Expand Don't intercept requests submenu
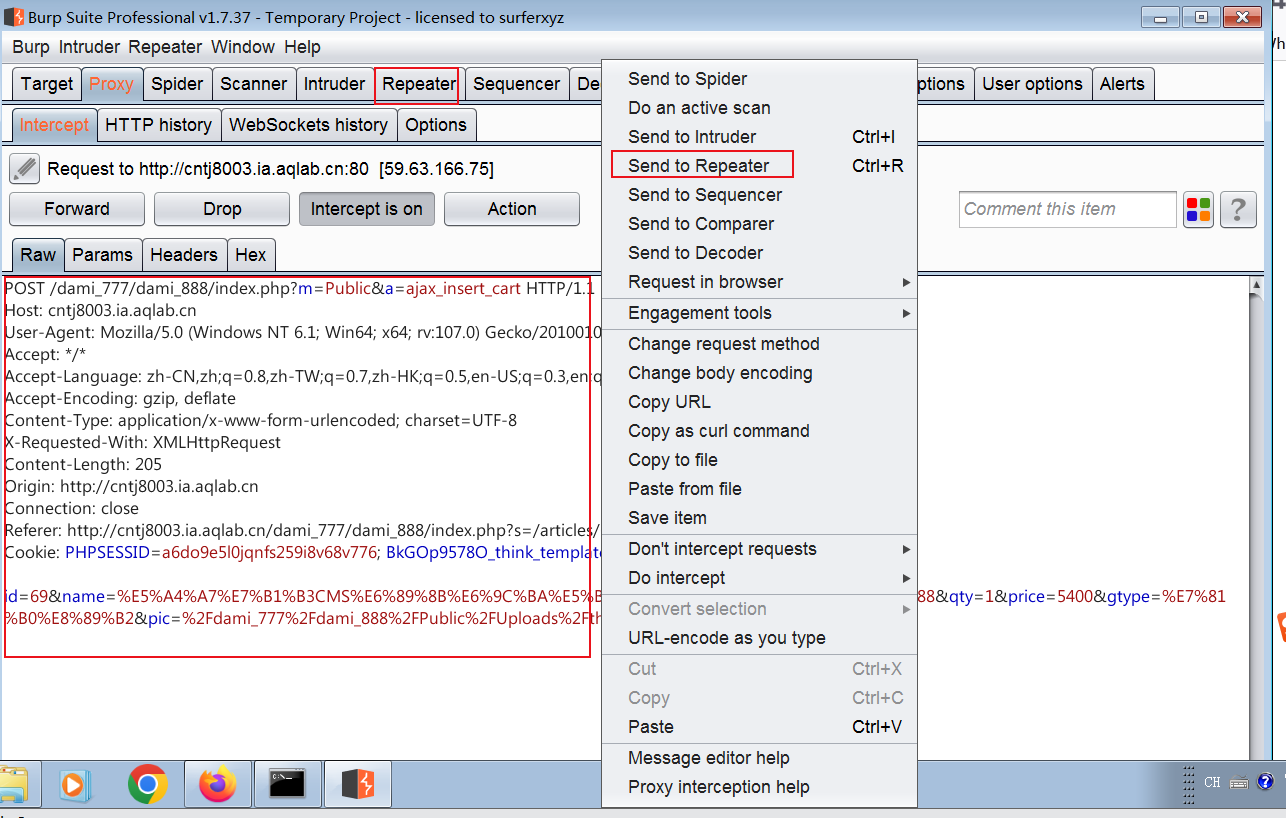 (x=759, y=549)
